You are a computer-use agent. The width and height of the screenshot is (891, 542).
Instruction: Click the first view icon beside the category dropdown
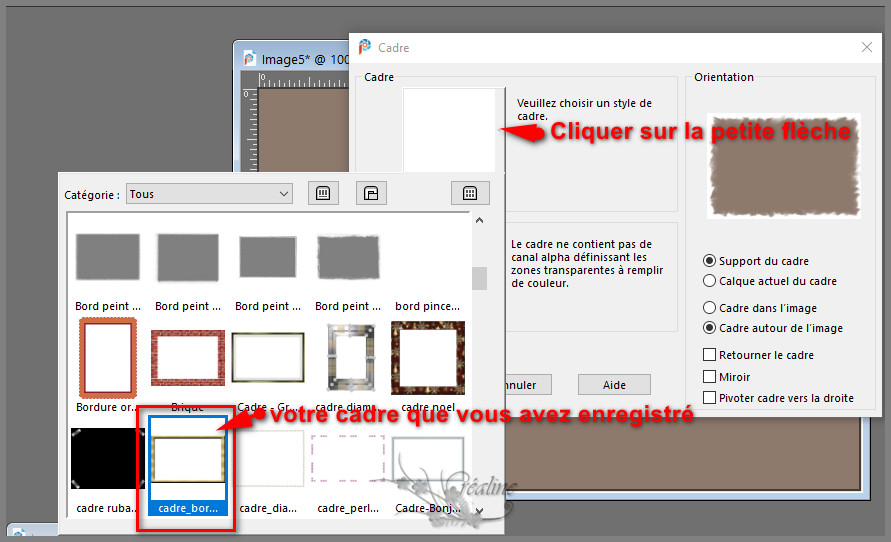click(323, 193)
